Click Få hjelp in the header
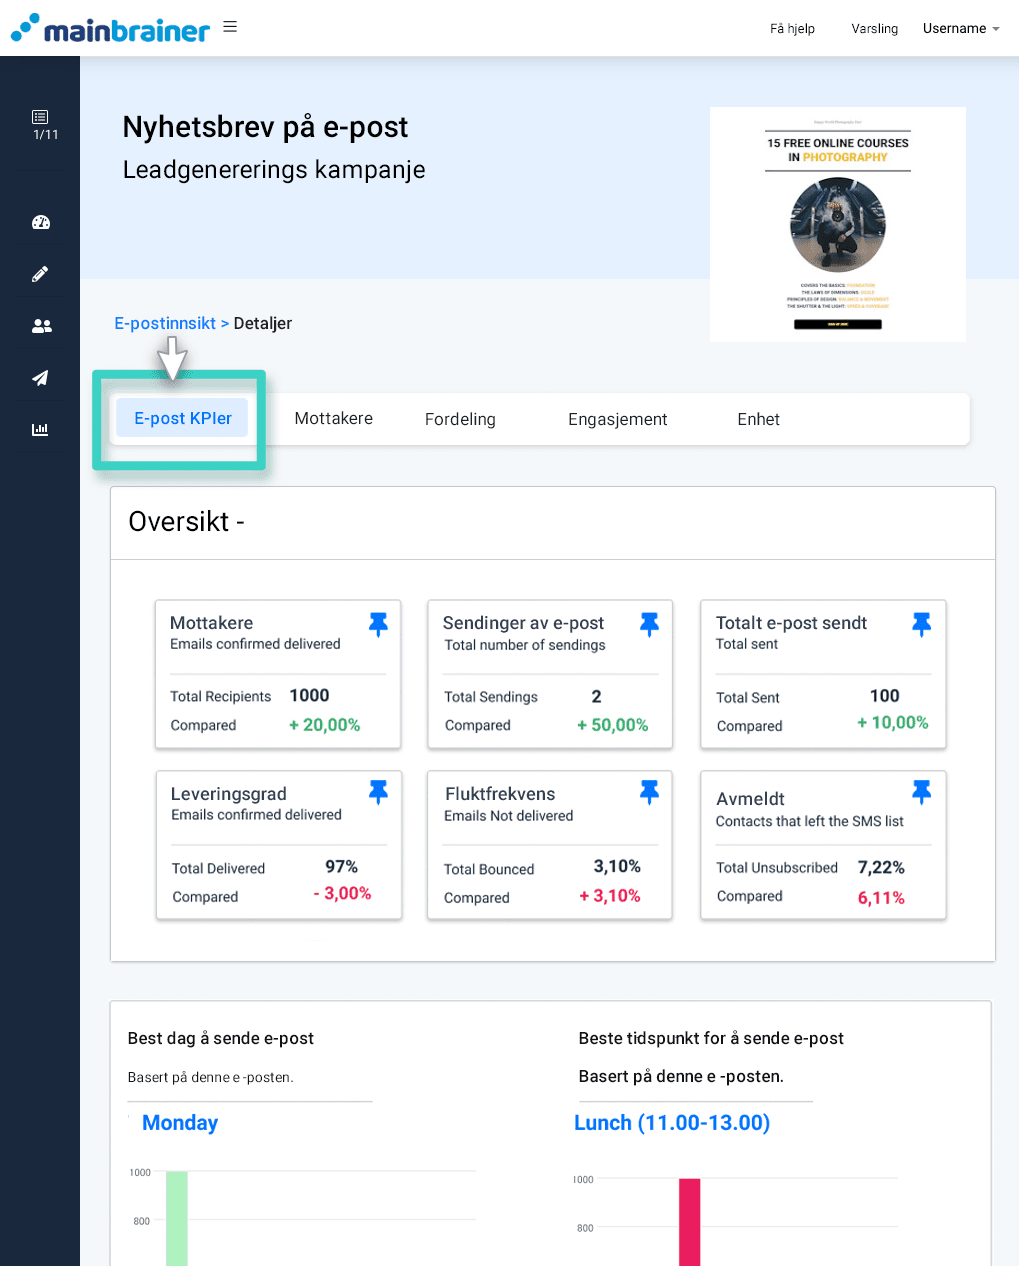 [x=791, y=29]
